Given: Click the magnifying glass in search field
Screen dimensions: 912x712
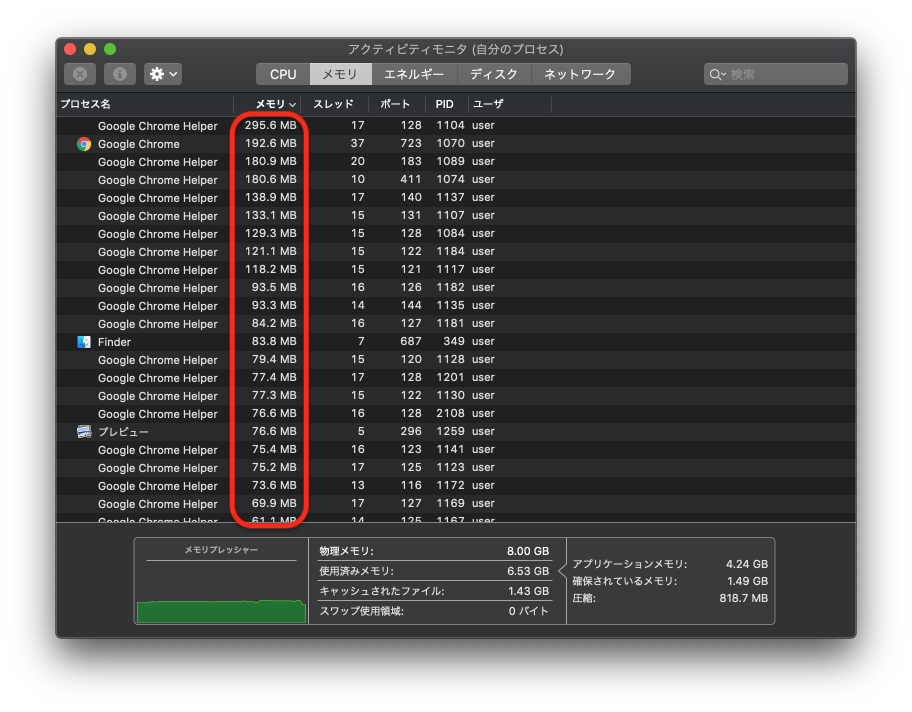Looking at the screenshot, I should tap(716, 73).
